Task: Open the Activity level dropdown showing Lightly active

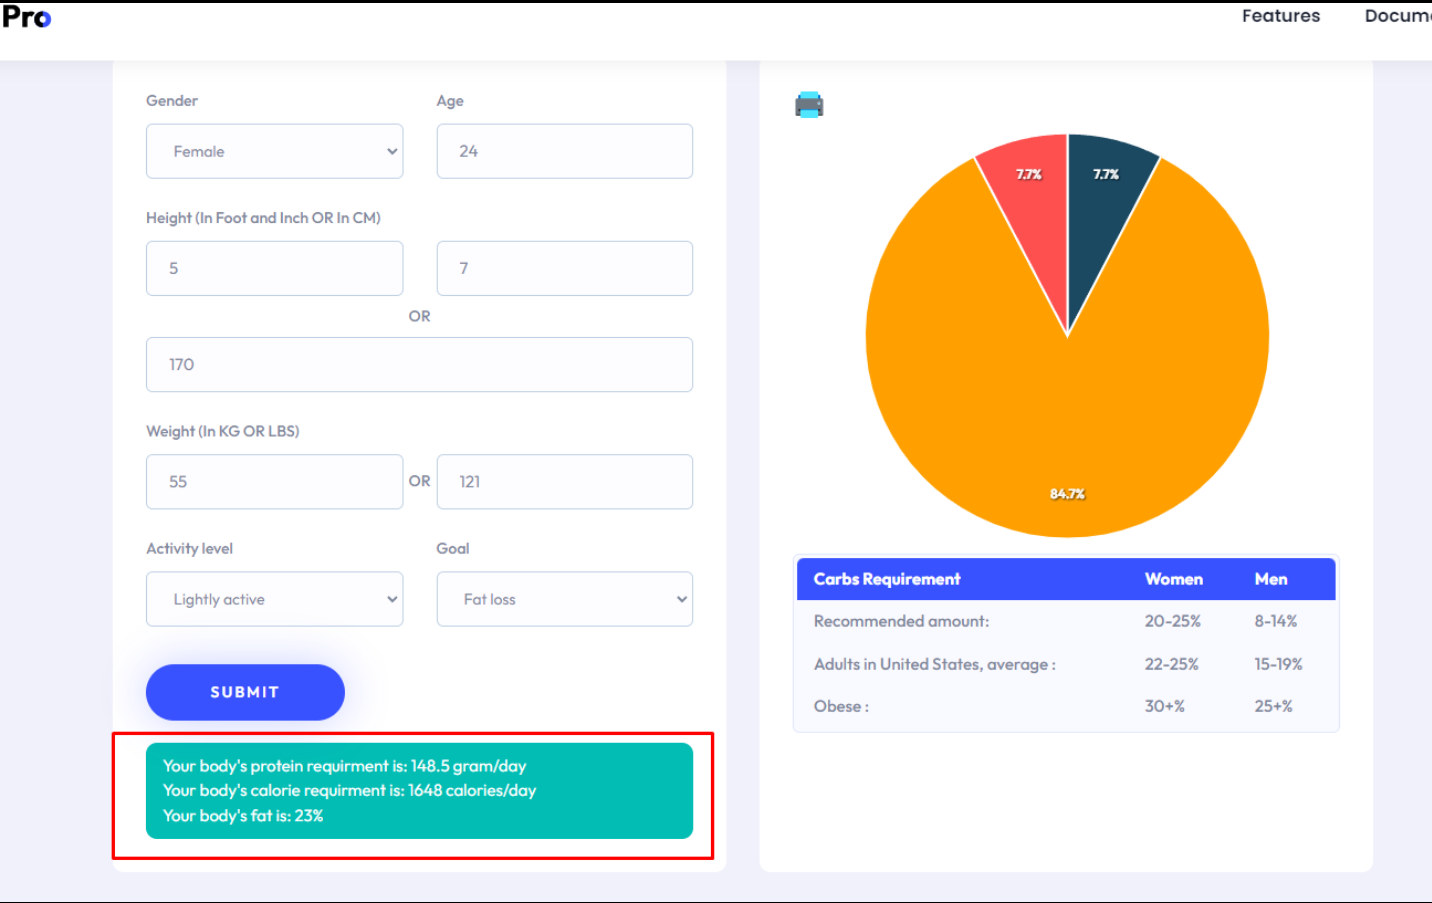Action: click(x=274, y=599)
